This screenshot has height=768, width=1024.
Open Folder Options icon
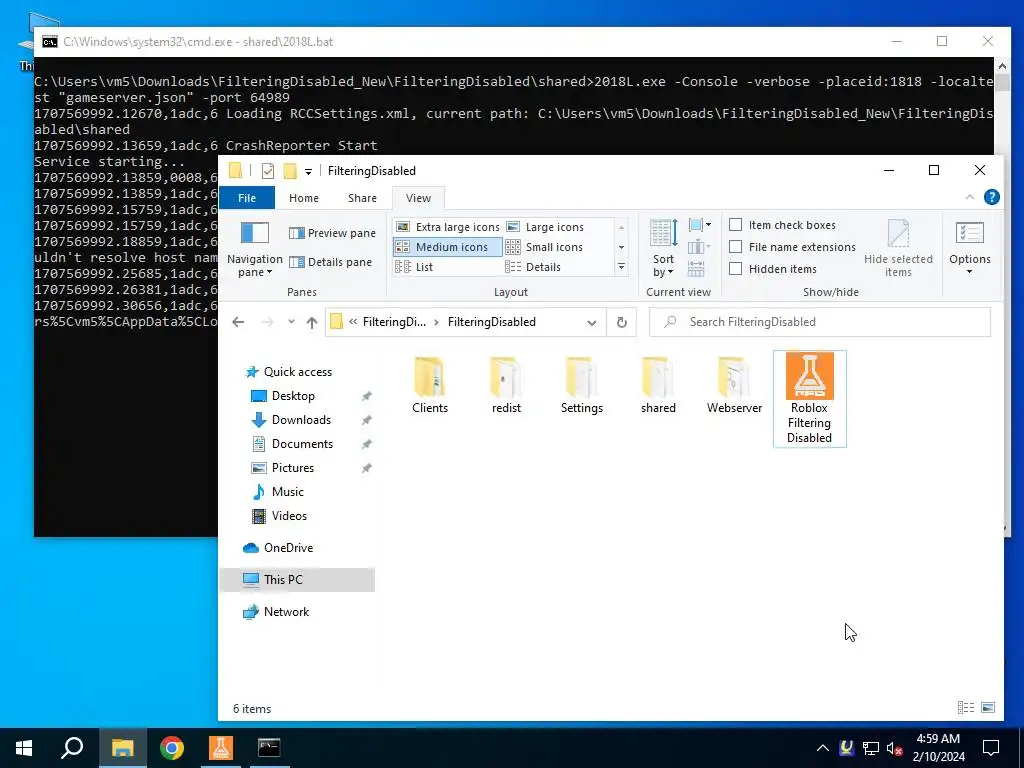click(970, 234)
